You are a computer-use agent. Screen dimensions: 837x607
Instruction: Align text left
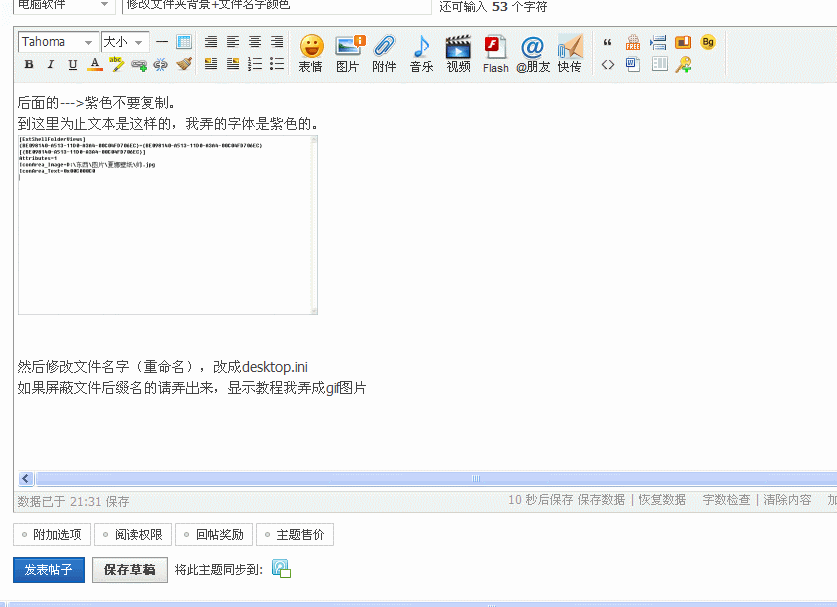233,42
